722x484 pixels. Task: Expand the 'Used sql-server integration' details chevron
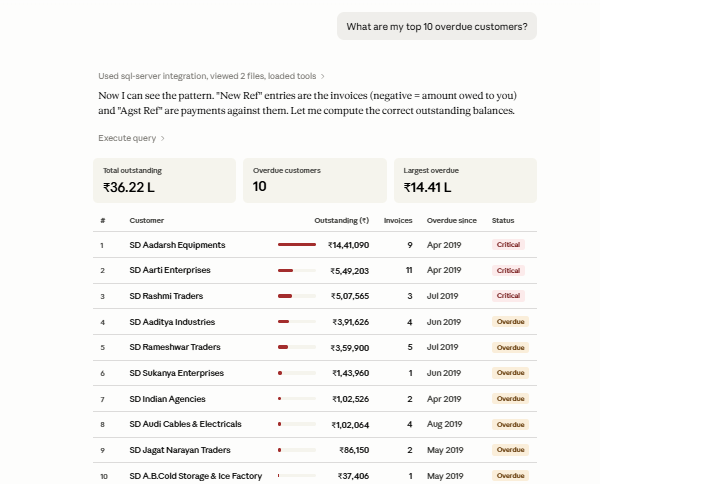click(x=323, y=76)
